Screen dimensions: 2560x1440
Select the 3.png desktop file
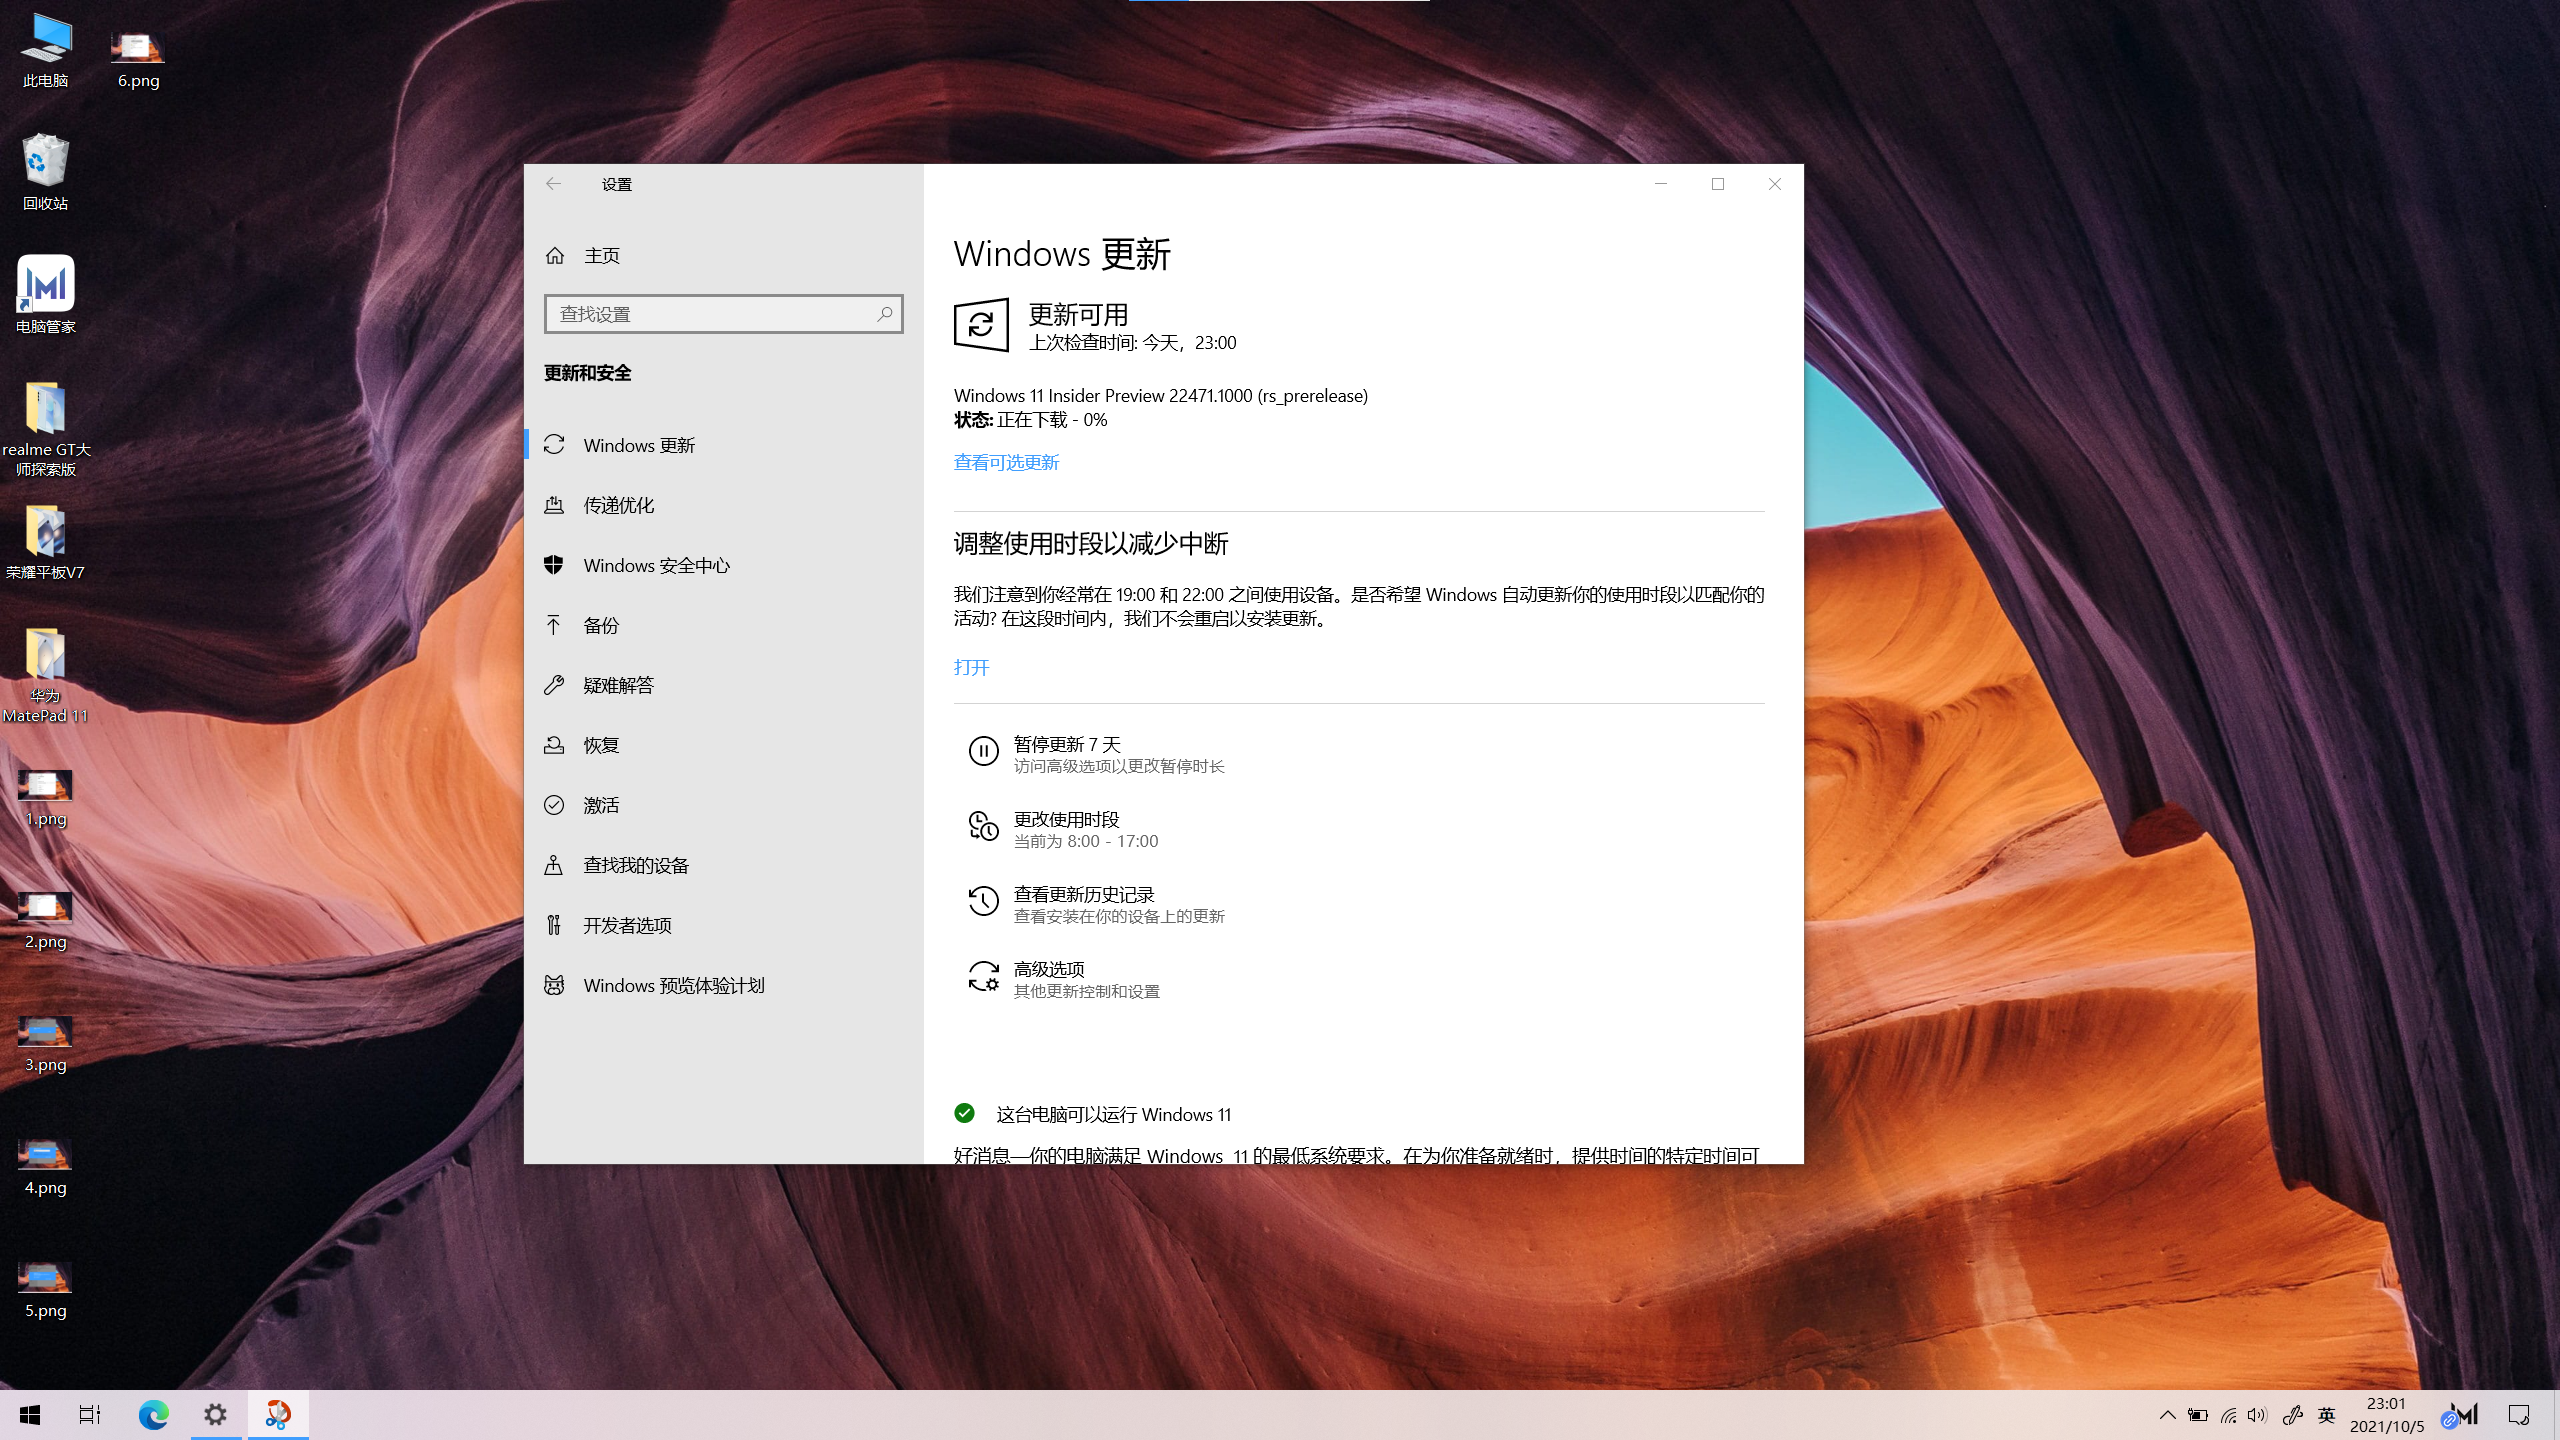click(x=46, y=1044)
